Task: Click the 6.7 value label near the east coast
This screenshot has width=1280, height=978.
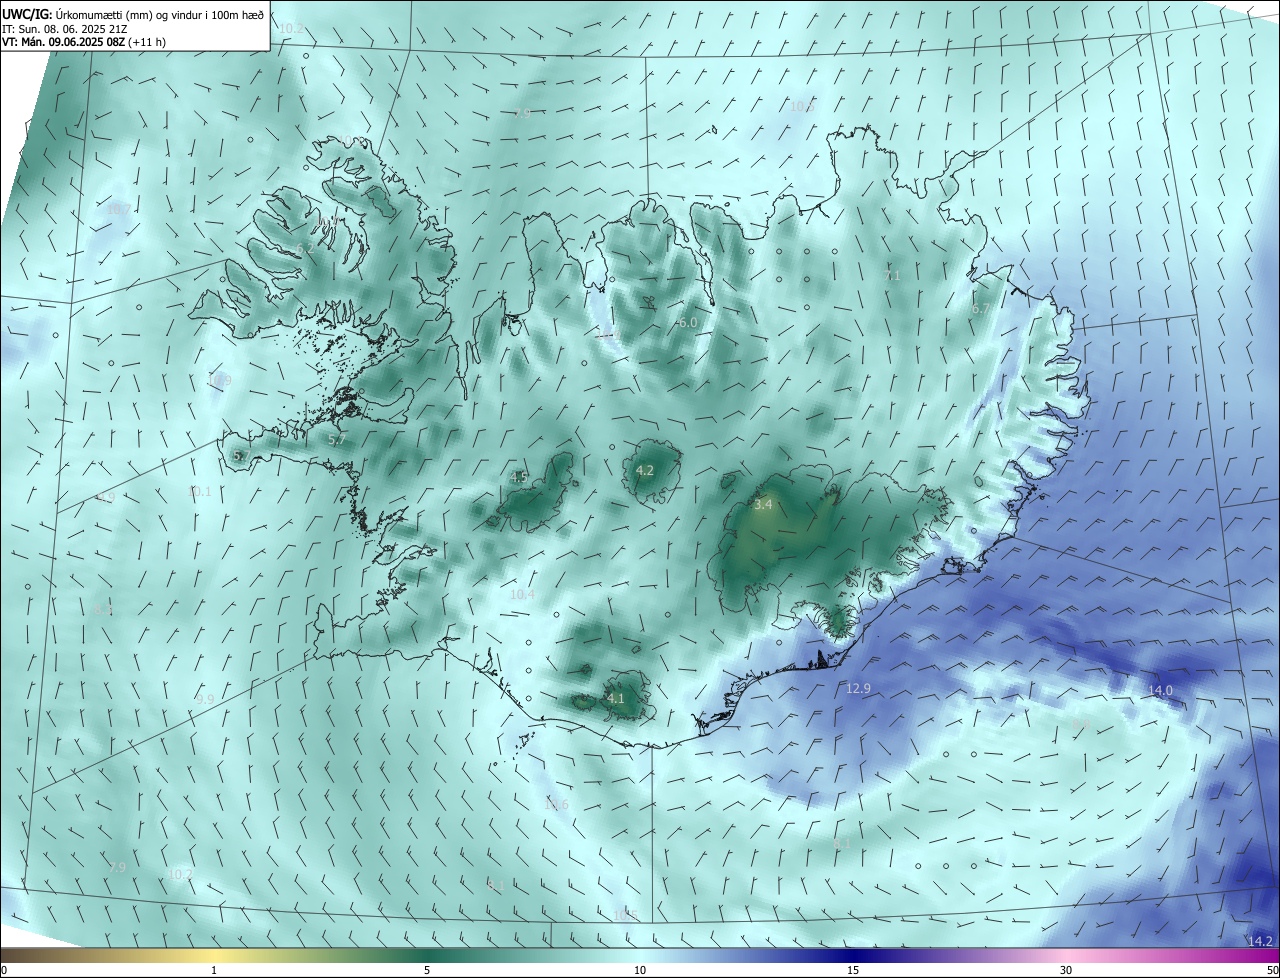Action: tap(980, 309)
